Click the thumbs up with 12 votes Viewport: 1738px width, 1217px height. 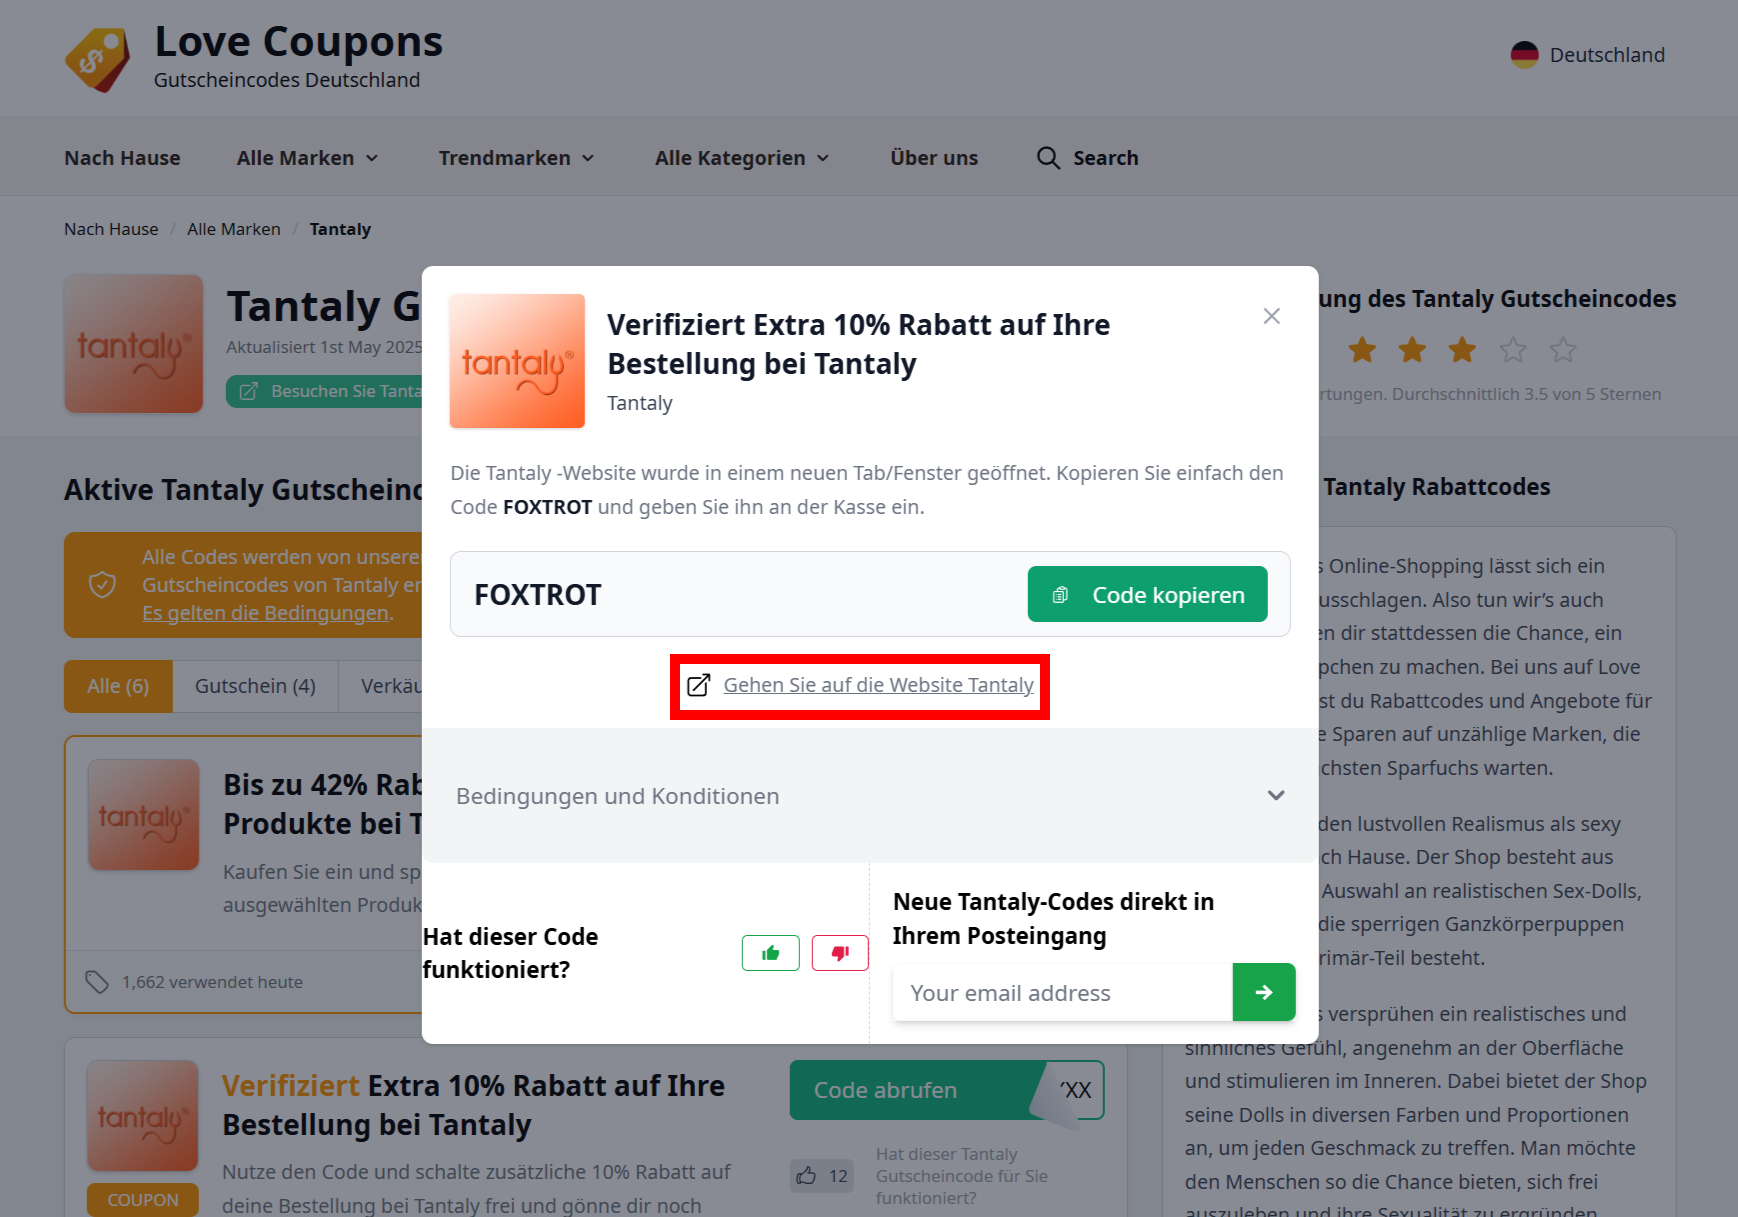[x=822, y=1176]
